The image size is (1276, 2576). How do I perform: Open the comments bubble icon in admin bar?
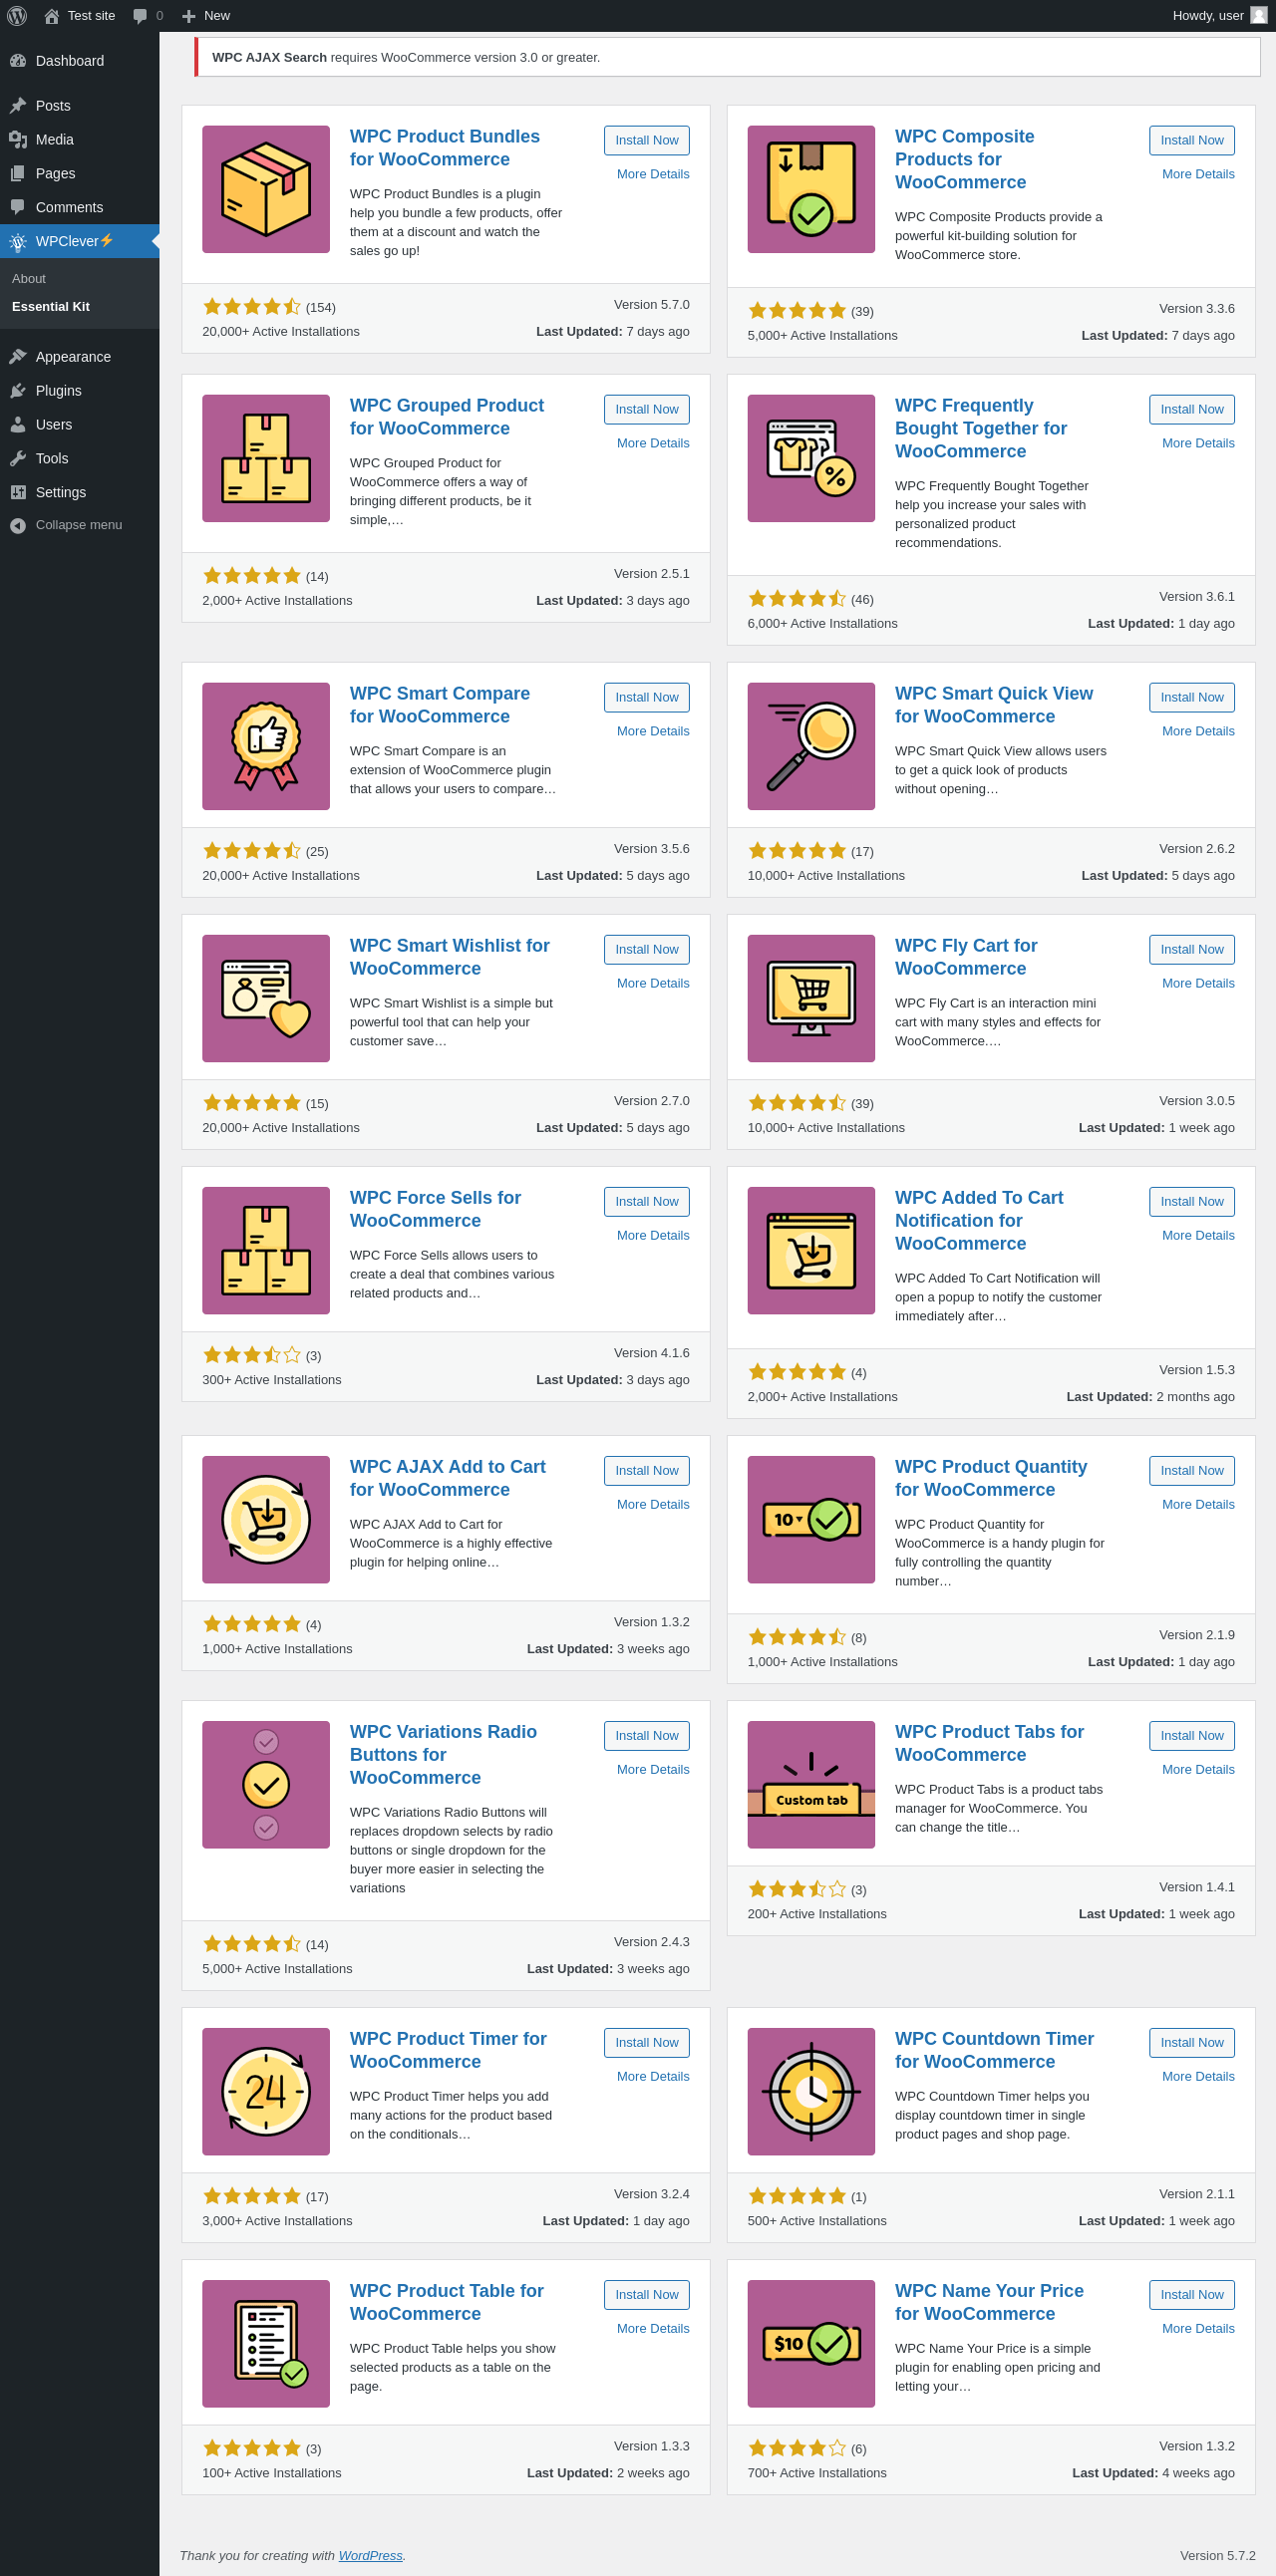[140, 16]
